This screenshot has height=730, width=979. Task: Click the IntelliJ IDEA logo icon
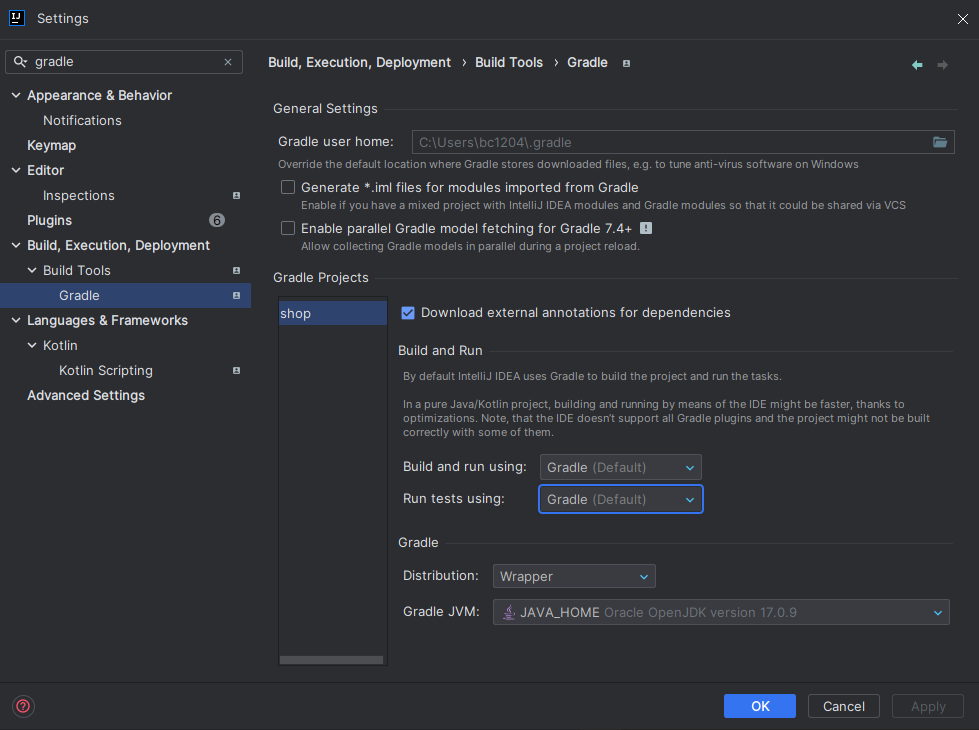click(17, 18)
